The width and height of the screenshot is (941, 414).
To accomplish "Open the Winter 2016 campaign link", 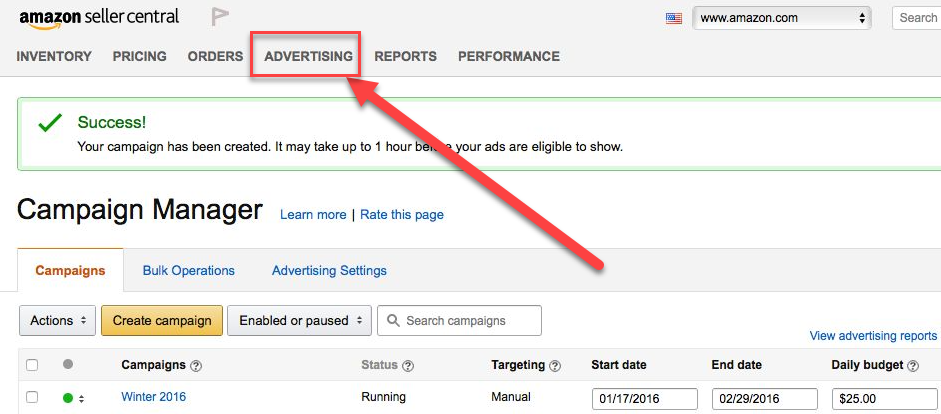I will (154, 397).
